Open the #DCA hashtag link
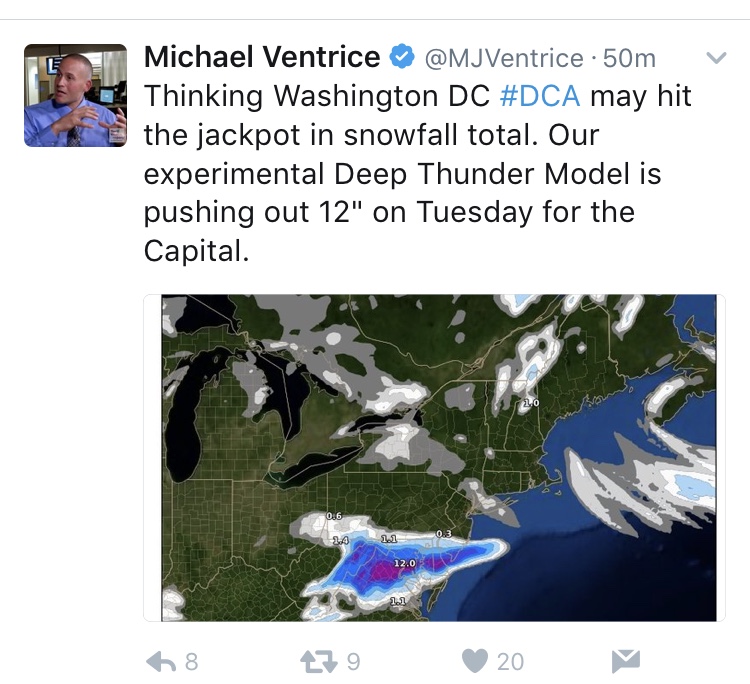 pyautogui.click(x=540, y=96)
